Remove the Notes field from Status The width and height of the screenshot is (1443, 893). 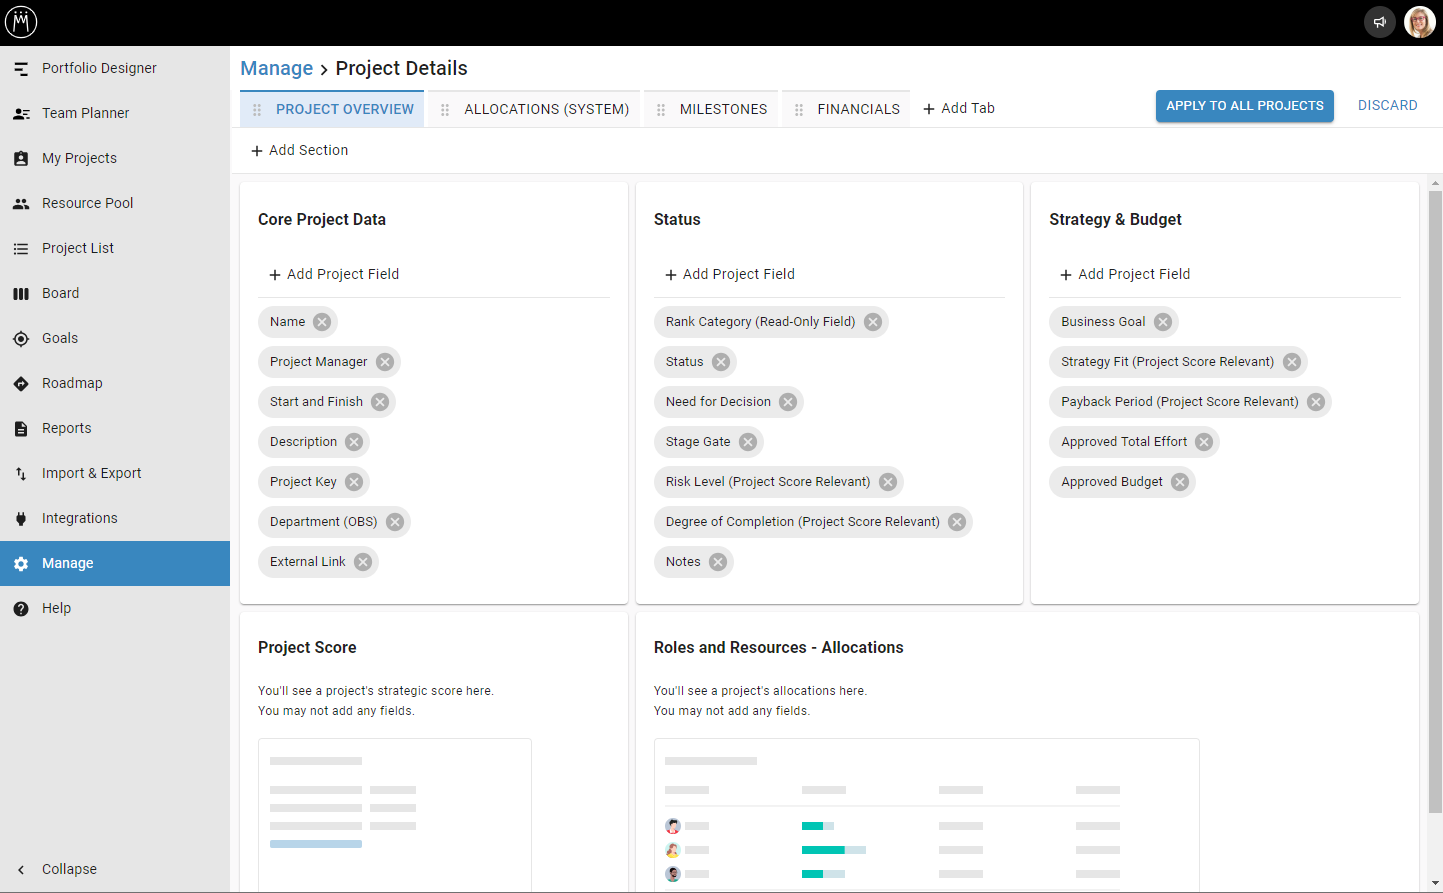click(717, 561)
